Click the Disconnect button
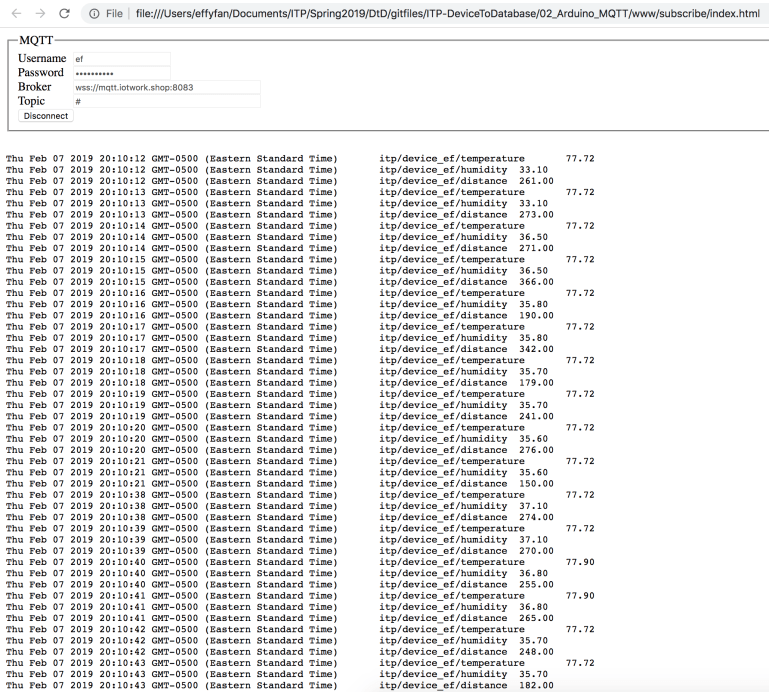 tap(46, 116)
